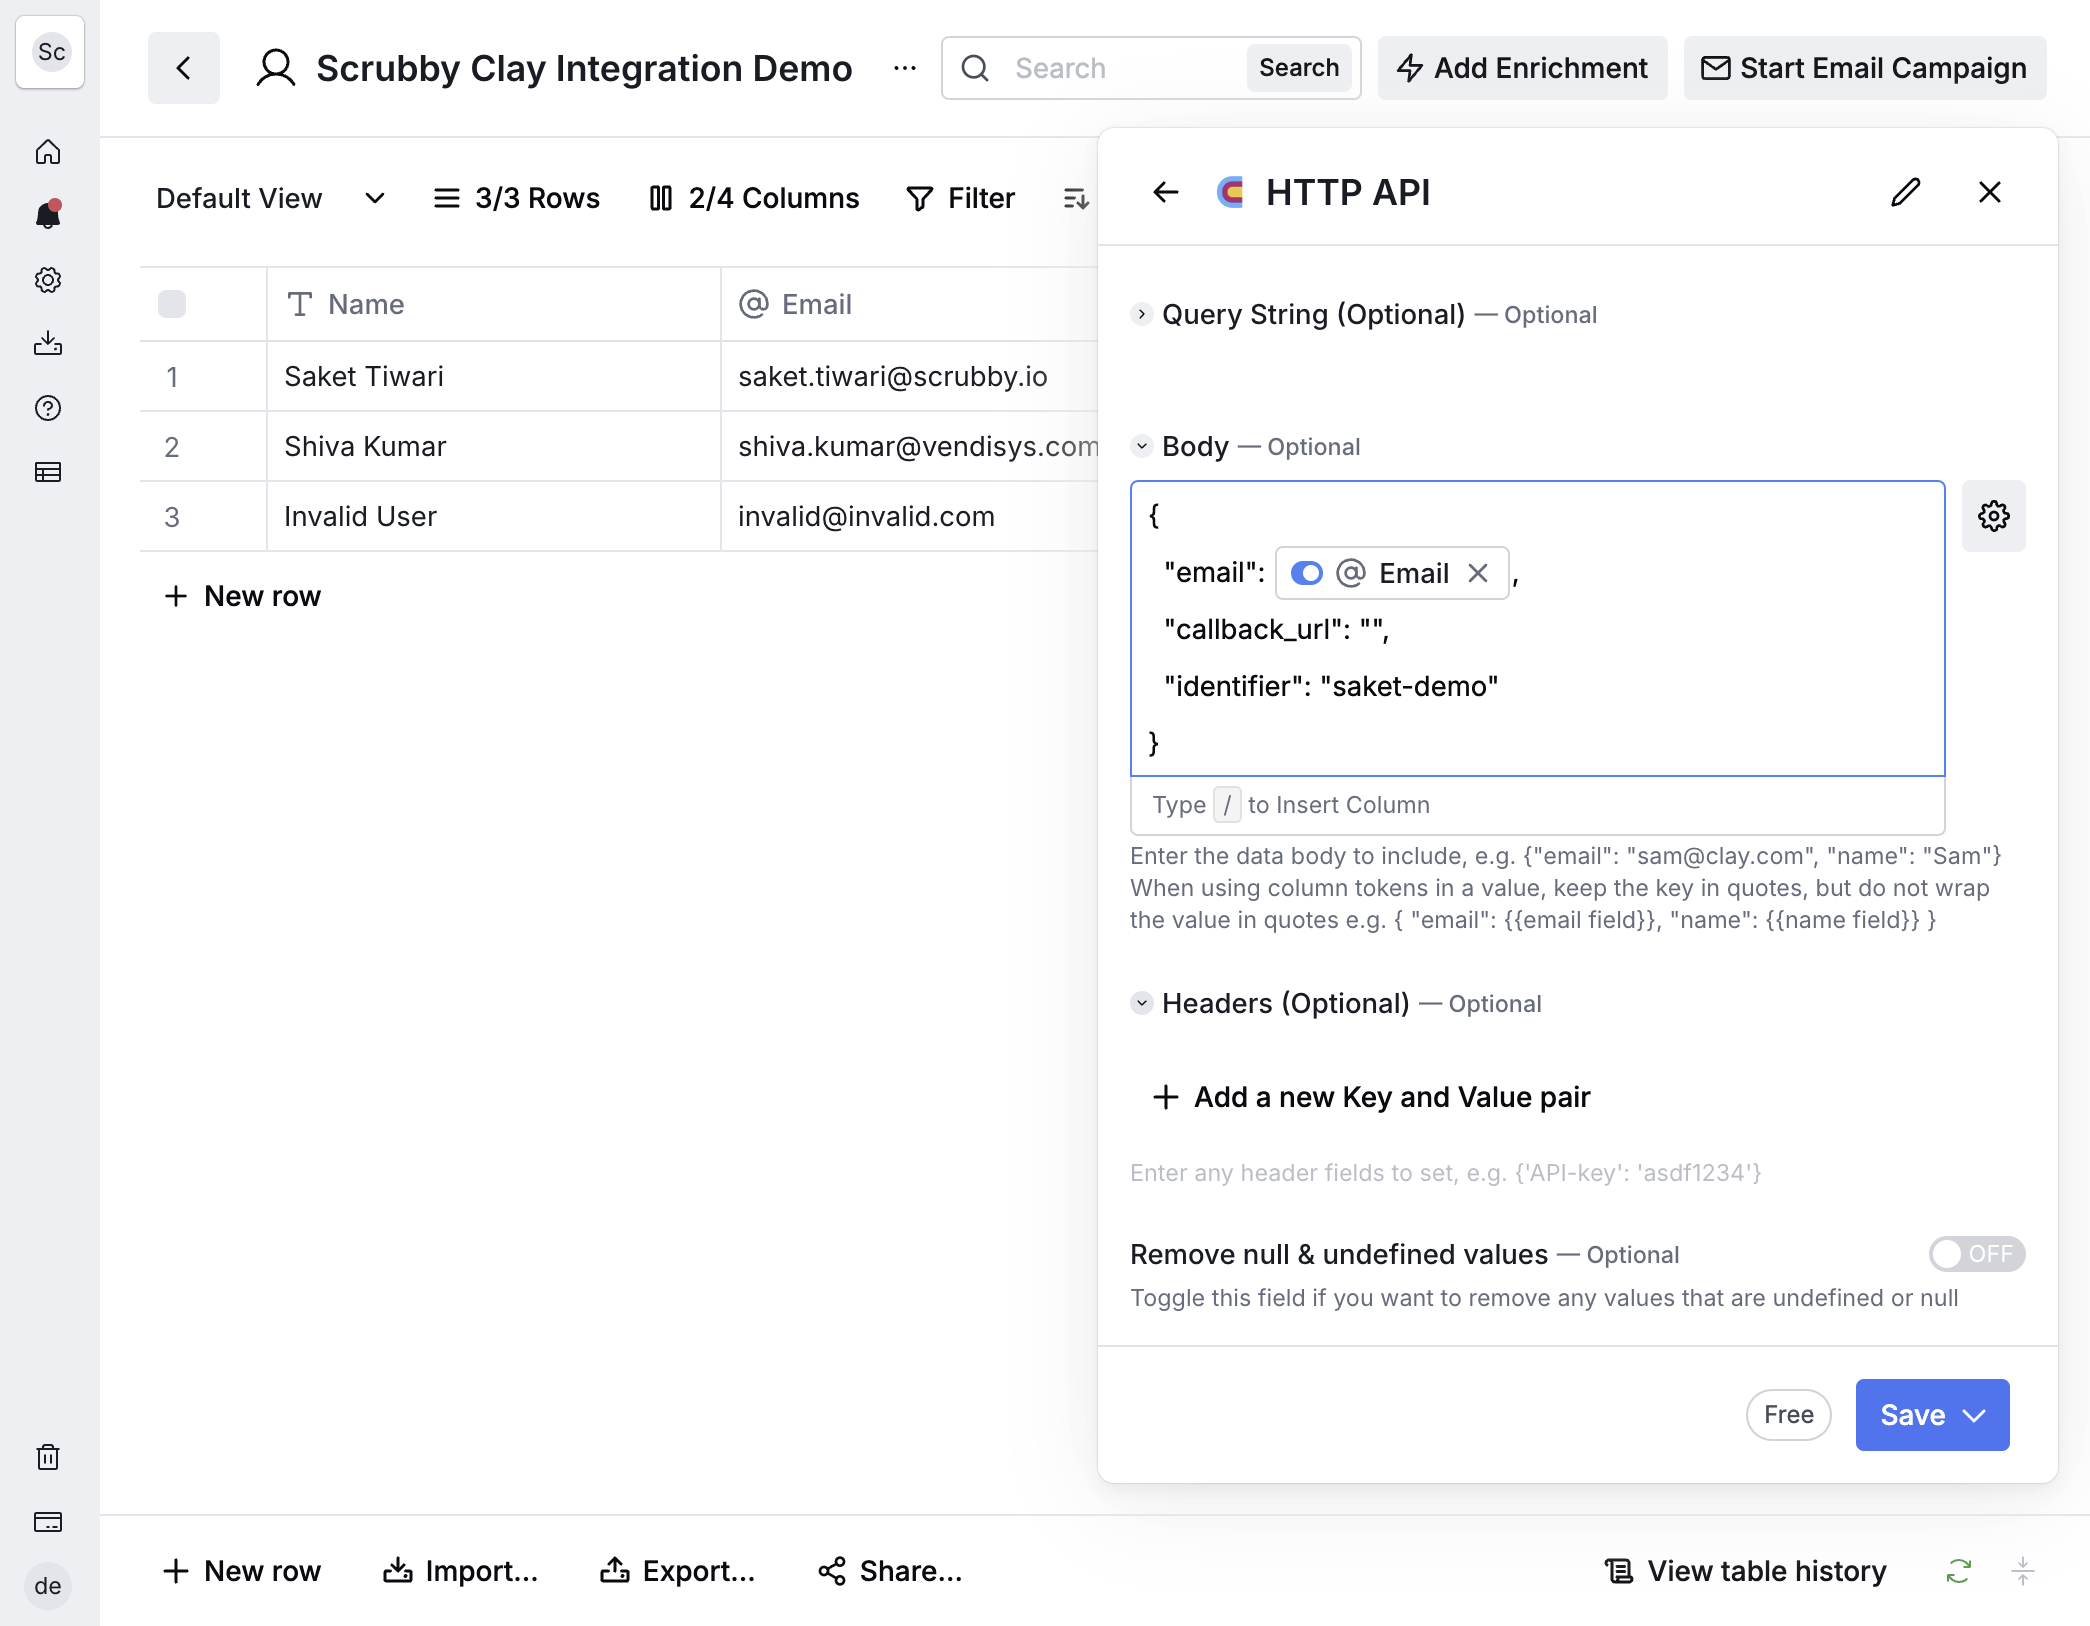Open the table more options ellipsis
Image resolution: width=2090 pixels, height=1626 pixels.
coord(905,68)
